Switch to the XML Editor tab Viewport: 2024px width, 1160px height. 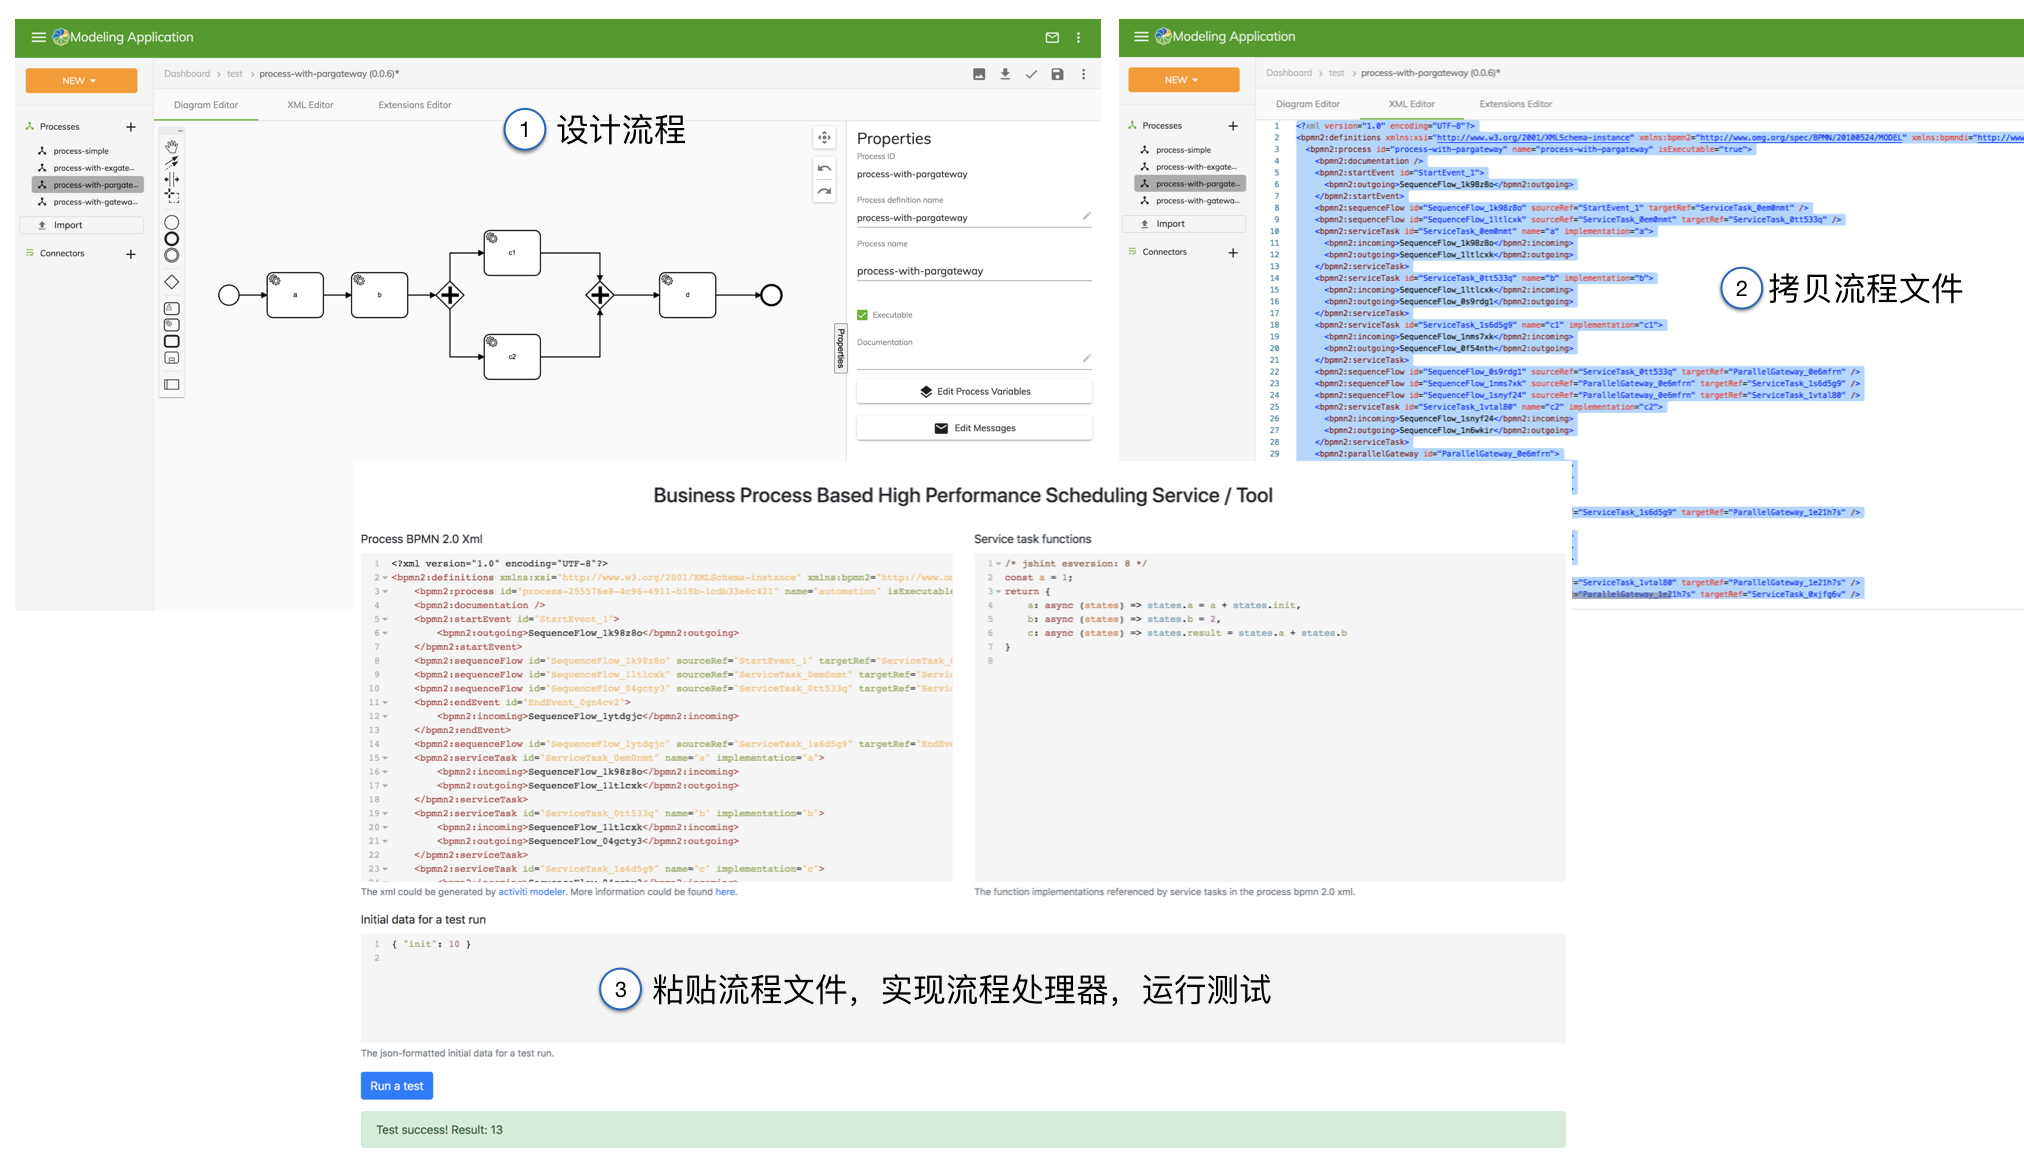(309, 104)
